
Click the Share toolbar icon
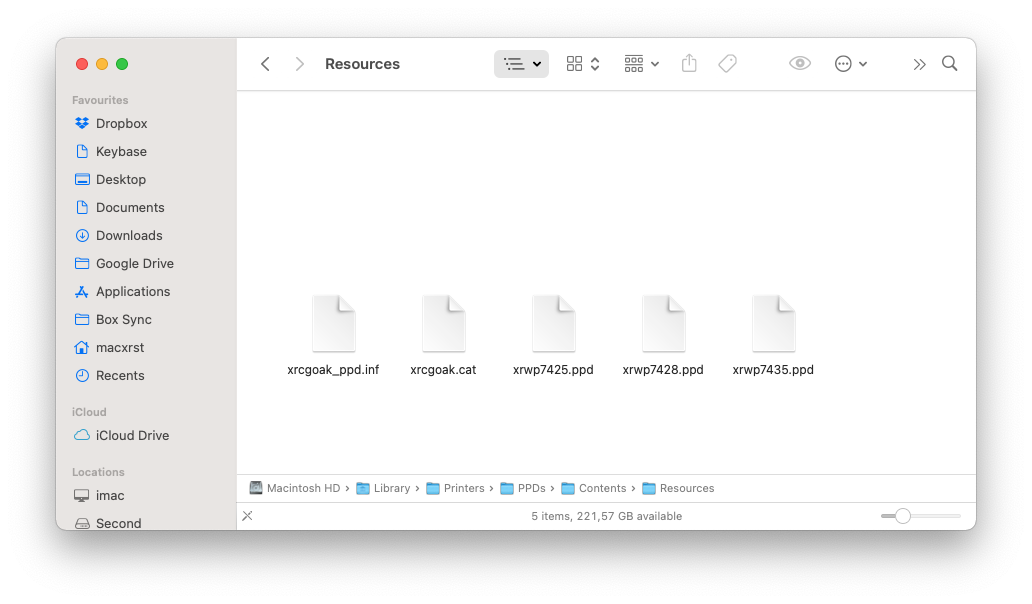pos(689,63)
